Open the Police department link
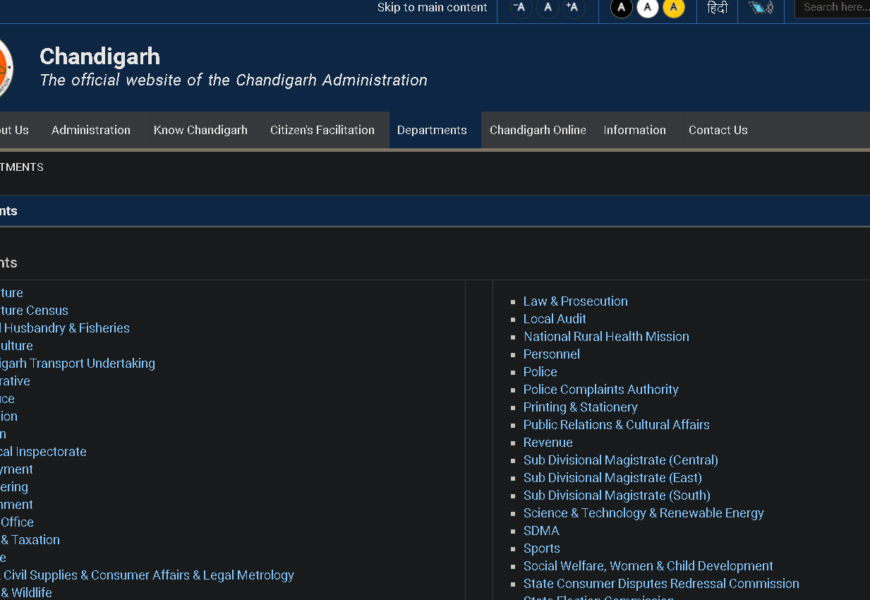 pos(540,372)
